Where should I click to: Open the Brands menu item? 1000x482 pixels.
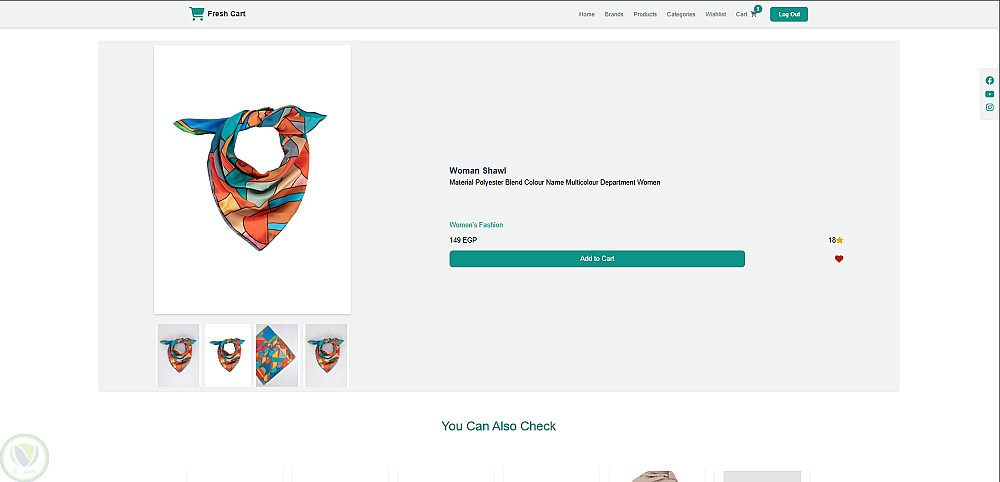pyautogui.click(x=614, y=14)
